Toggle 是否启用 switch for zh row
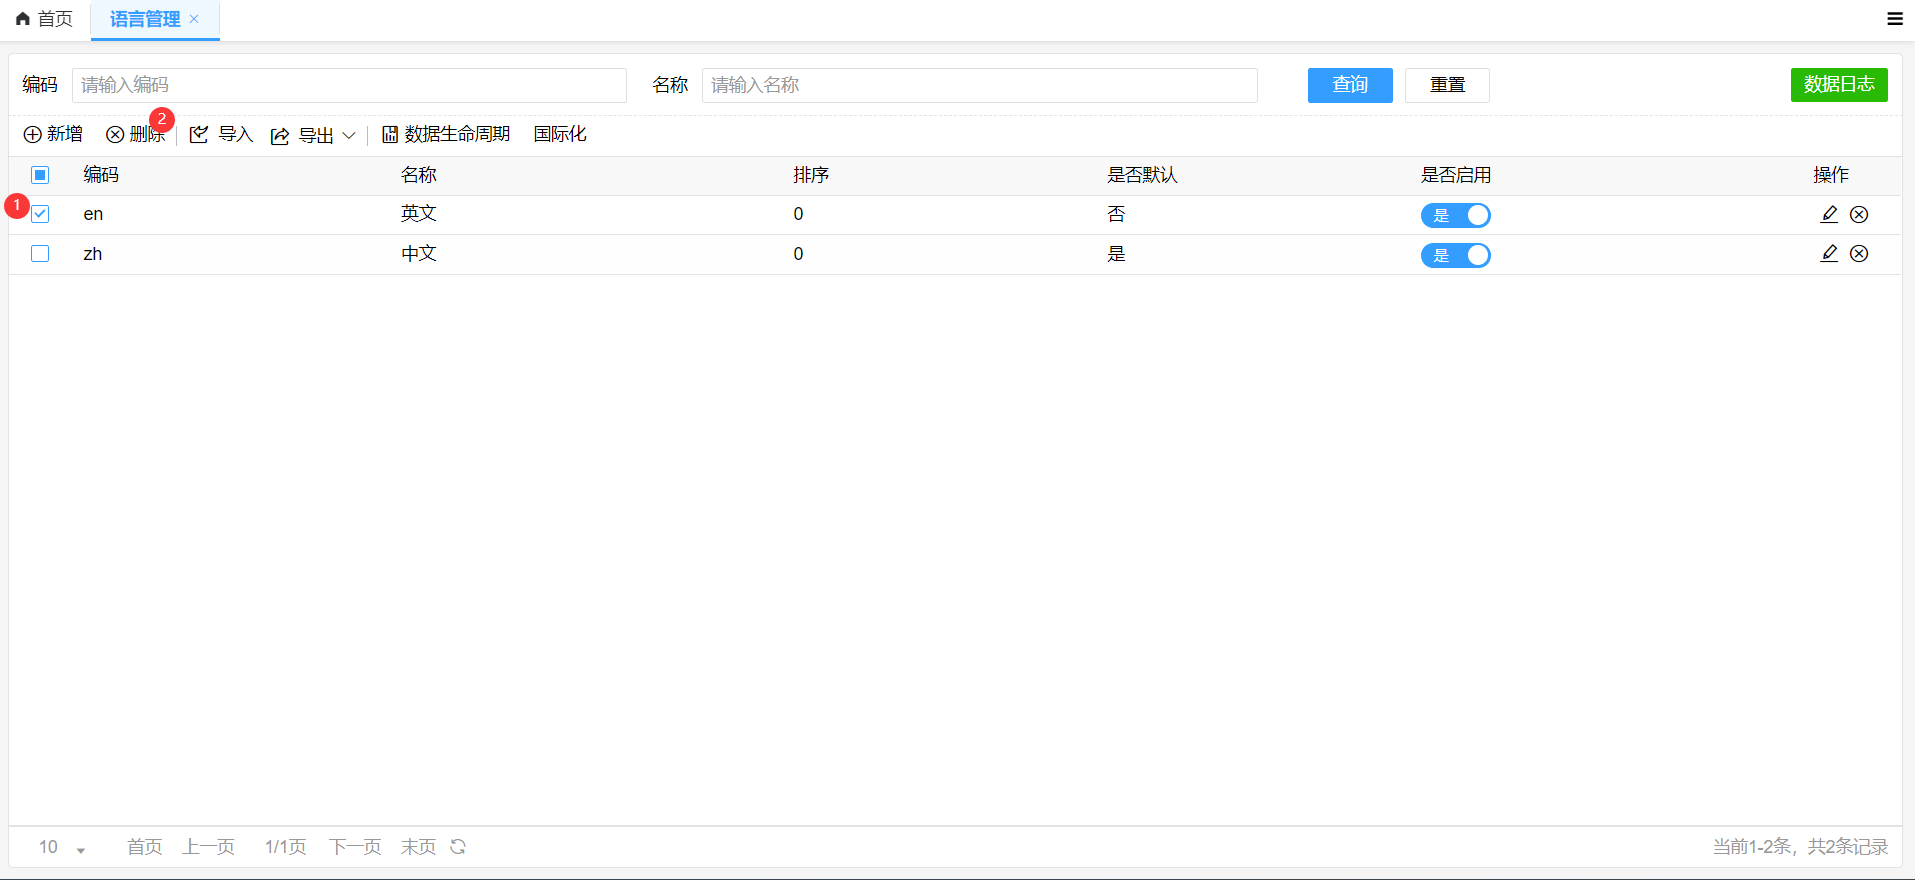This screenshot has width=1915, height=880. pos(1456,255)
